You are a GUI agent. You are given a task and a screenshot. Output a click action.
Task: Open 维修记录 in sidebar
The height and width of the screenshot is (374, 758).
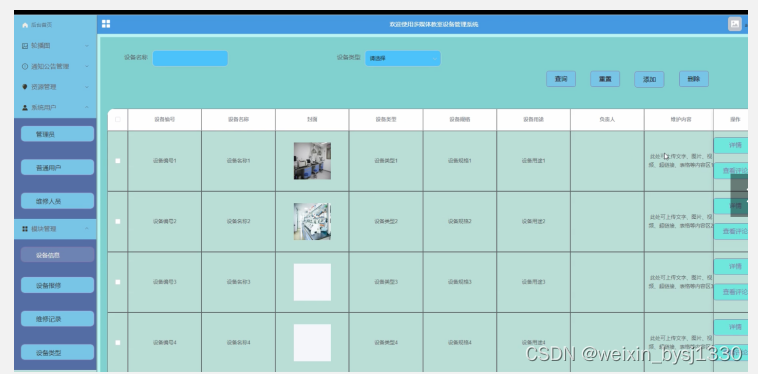tap(58, 319)
